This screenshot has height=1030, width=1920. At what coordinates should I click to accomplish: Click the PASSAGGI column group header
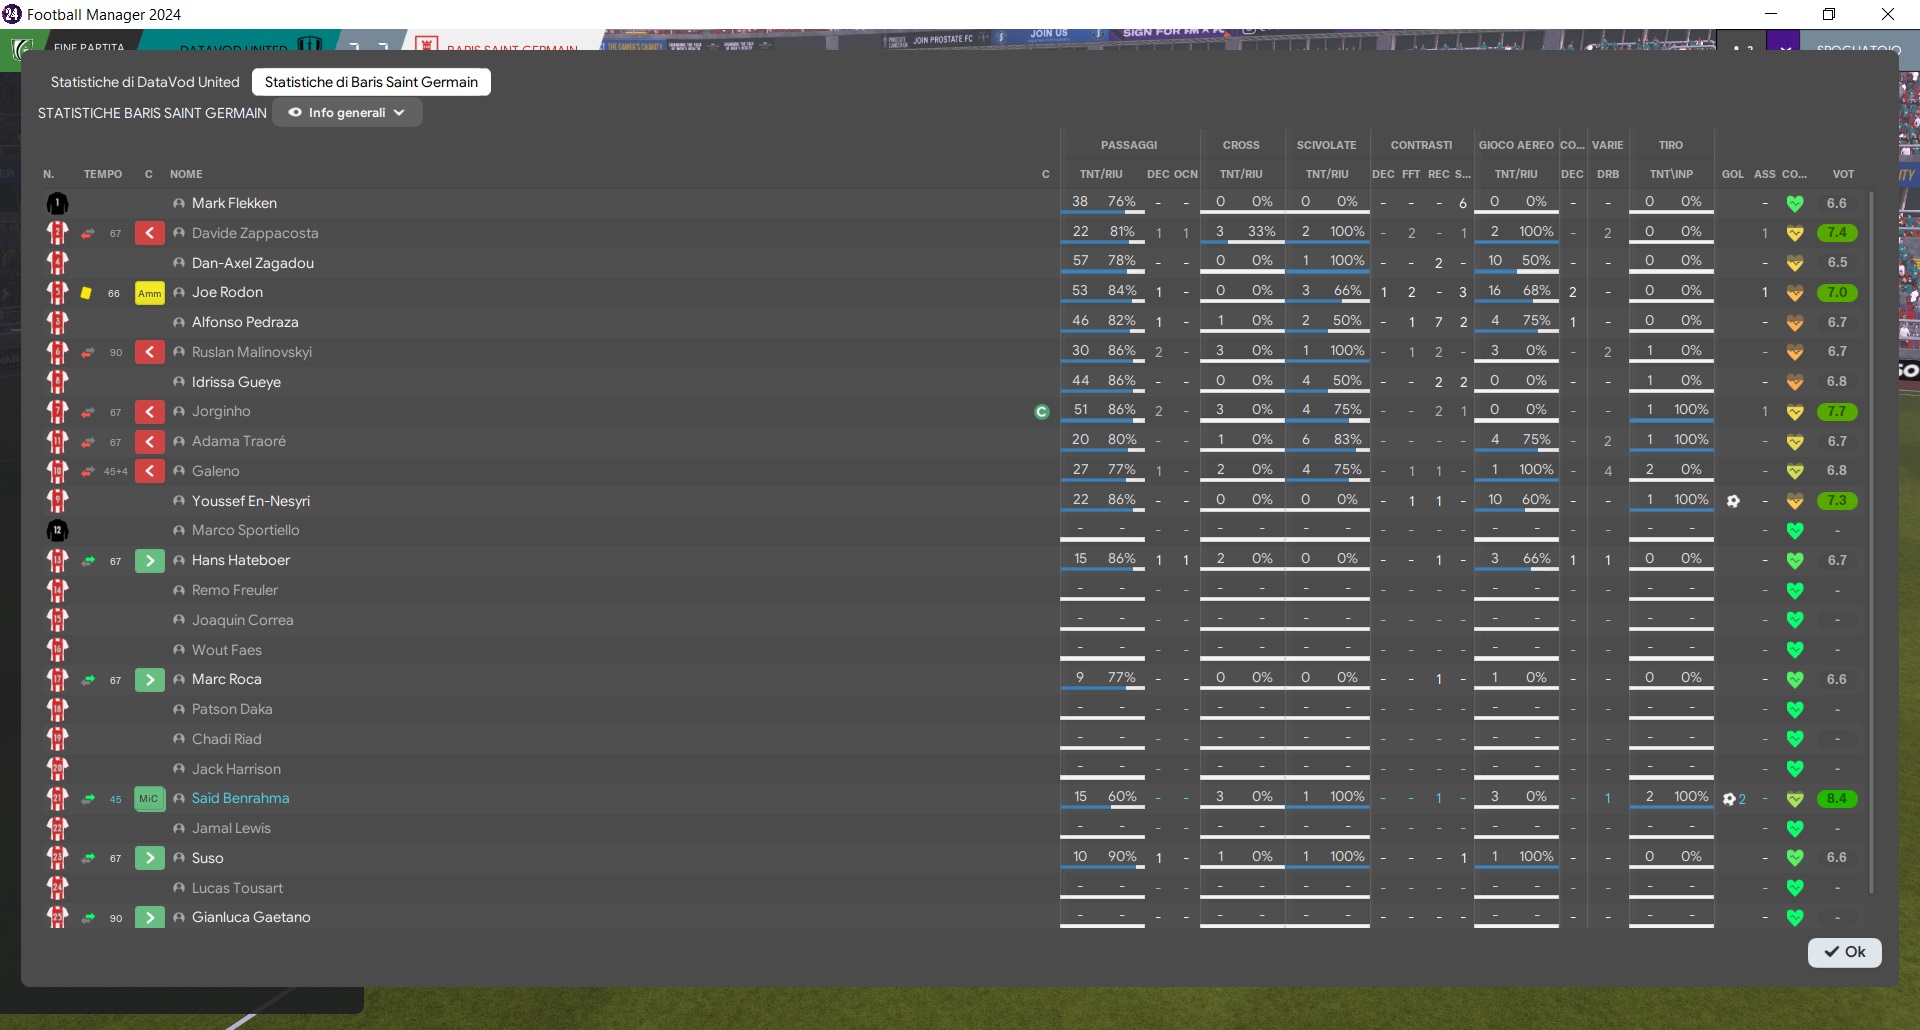click(x=1129, y=145)
